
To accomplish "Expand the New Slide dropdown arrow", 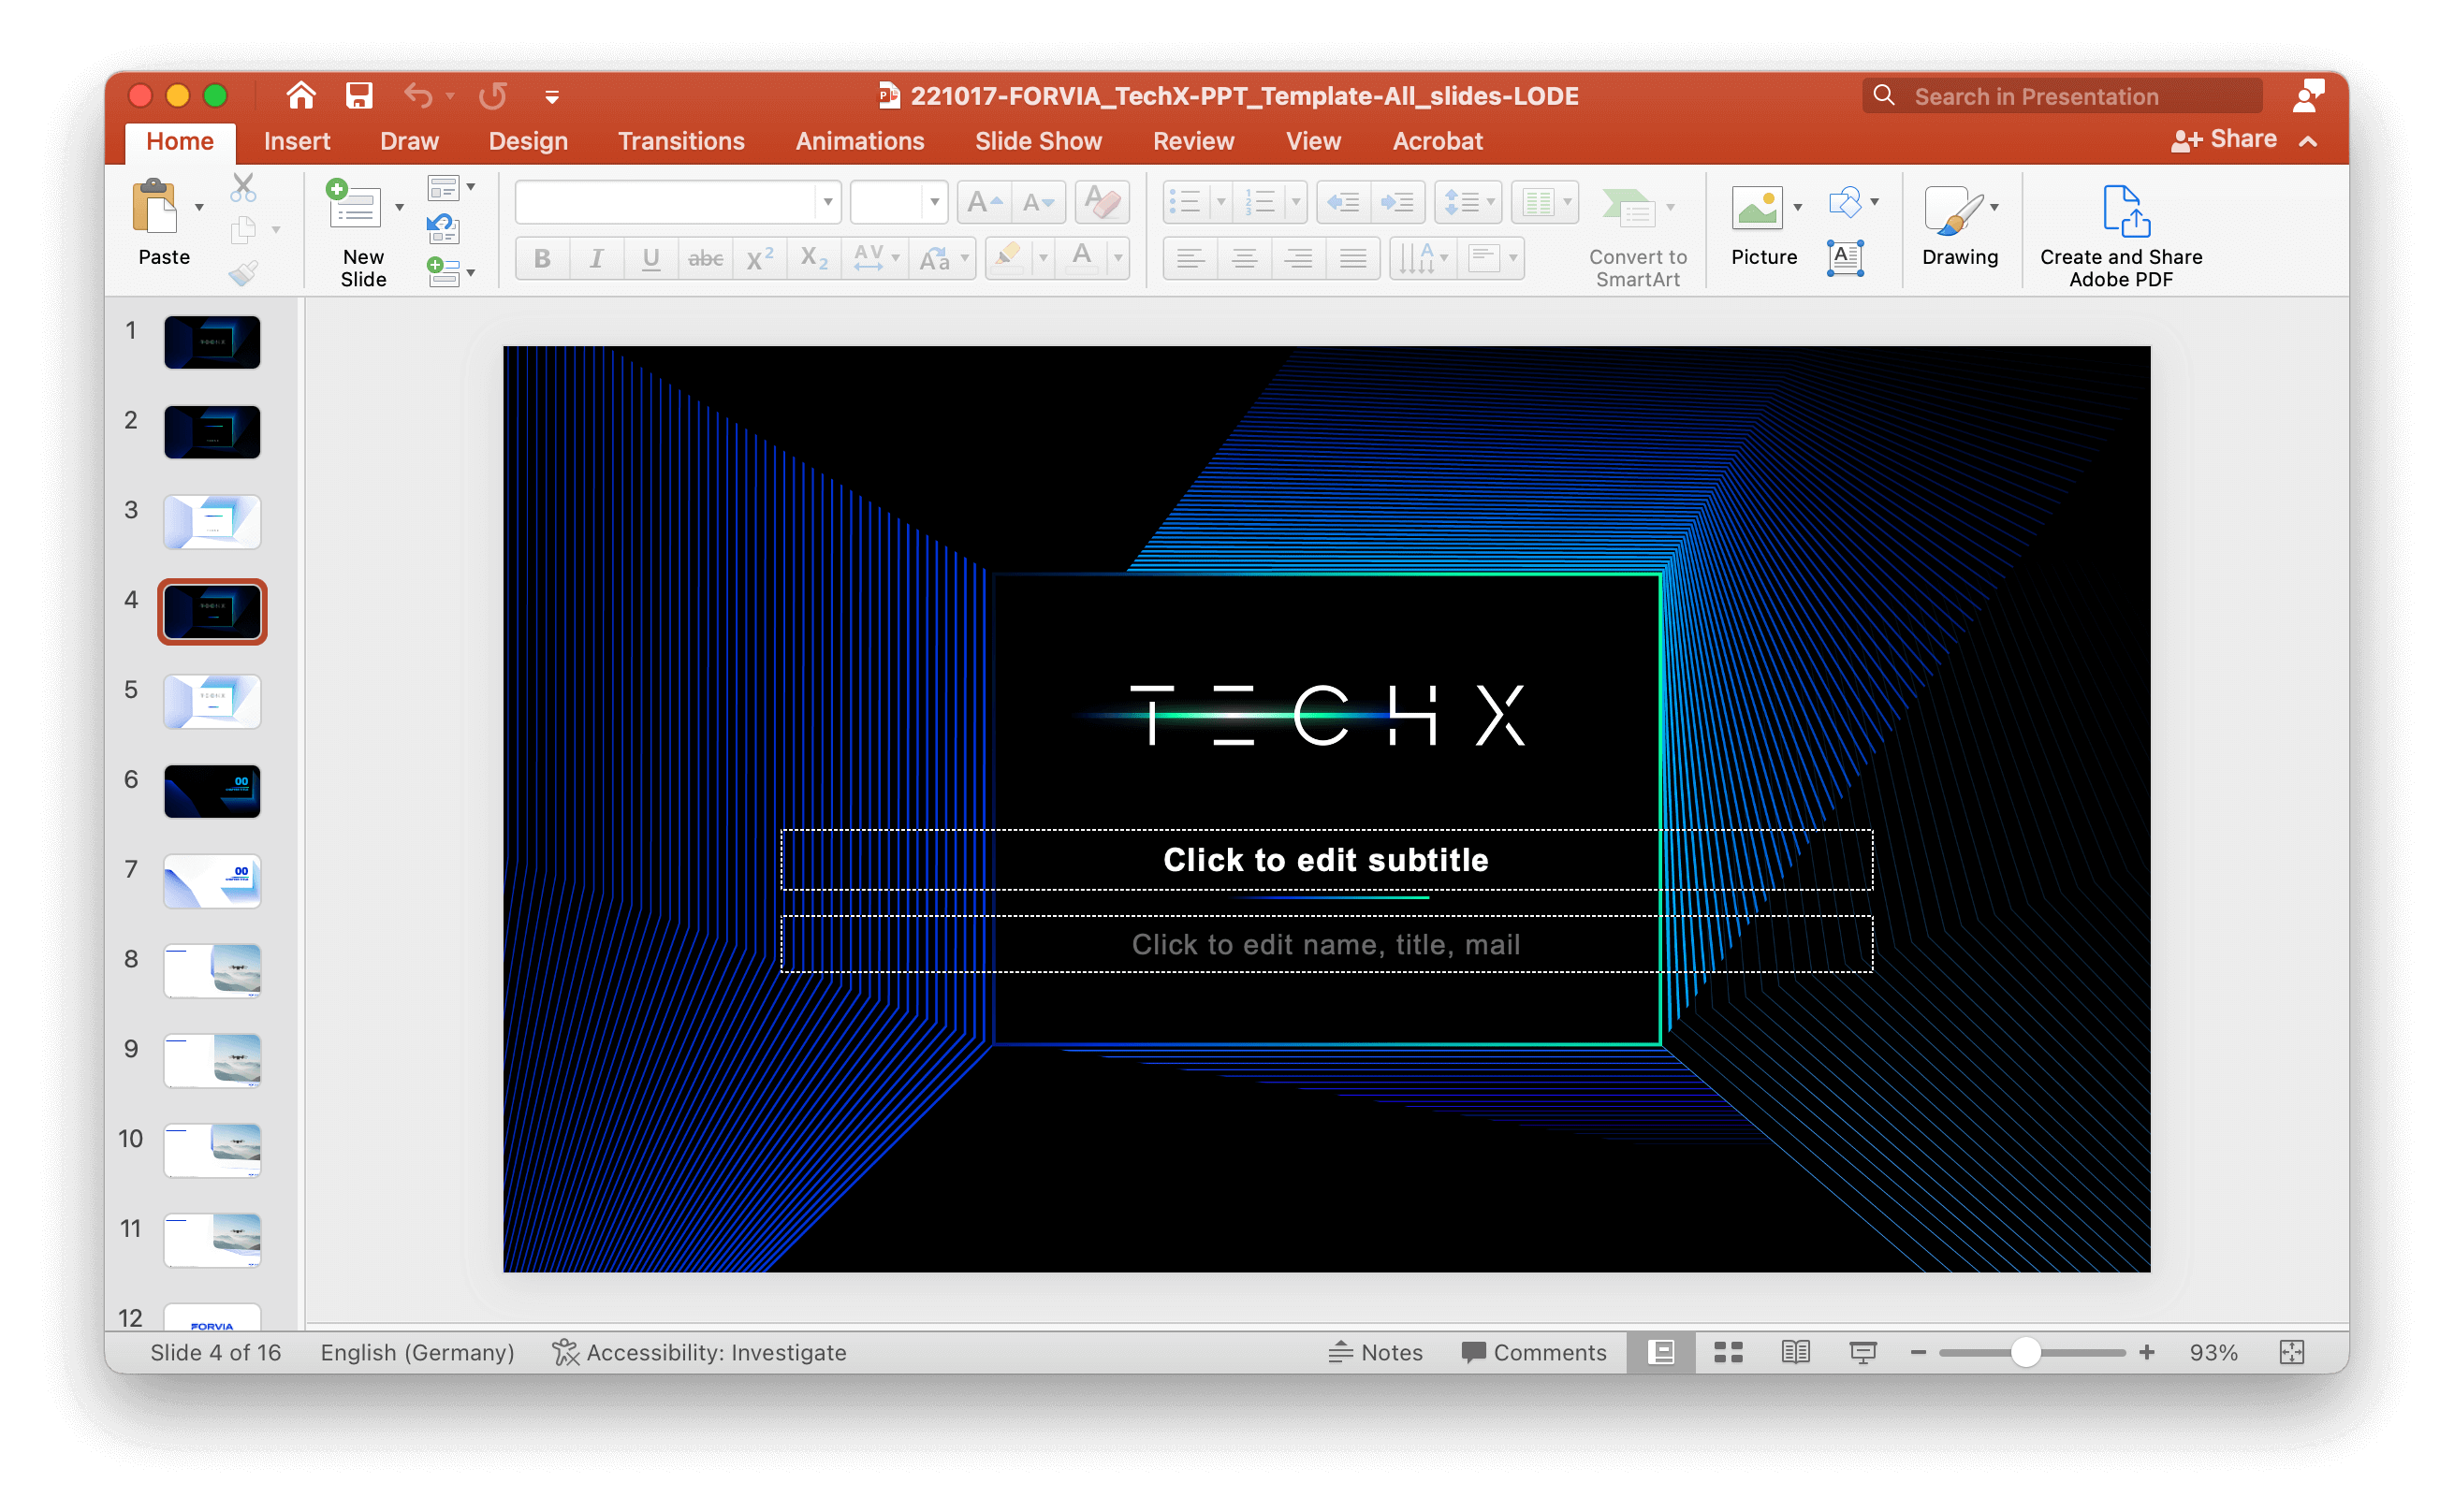I will (399, 207).
